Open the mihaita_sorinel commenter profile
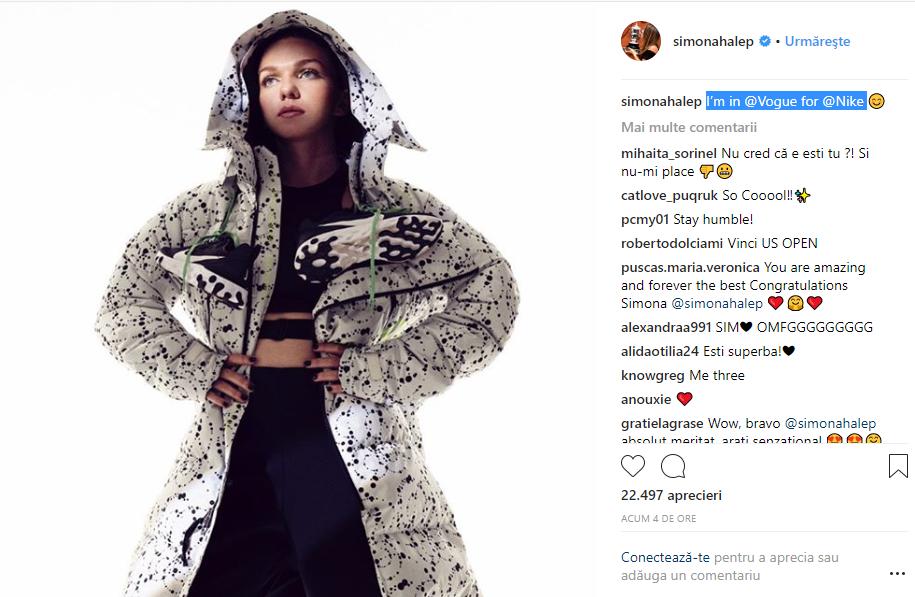The width and height of the screenshot is (915, 597). (x=669, y=153)
